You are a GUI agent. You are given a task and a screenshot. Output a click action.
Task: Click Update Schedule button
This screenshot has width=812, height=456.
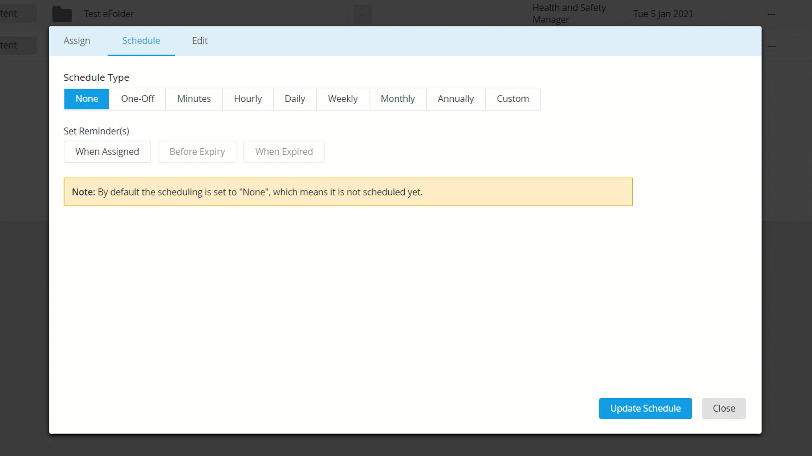(x=645, y=408)
